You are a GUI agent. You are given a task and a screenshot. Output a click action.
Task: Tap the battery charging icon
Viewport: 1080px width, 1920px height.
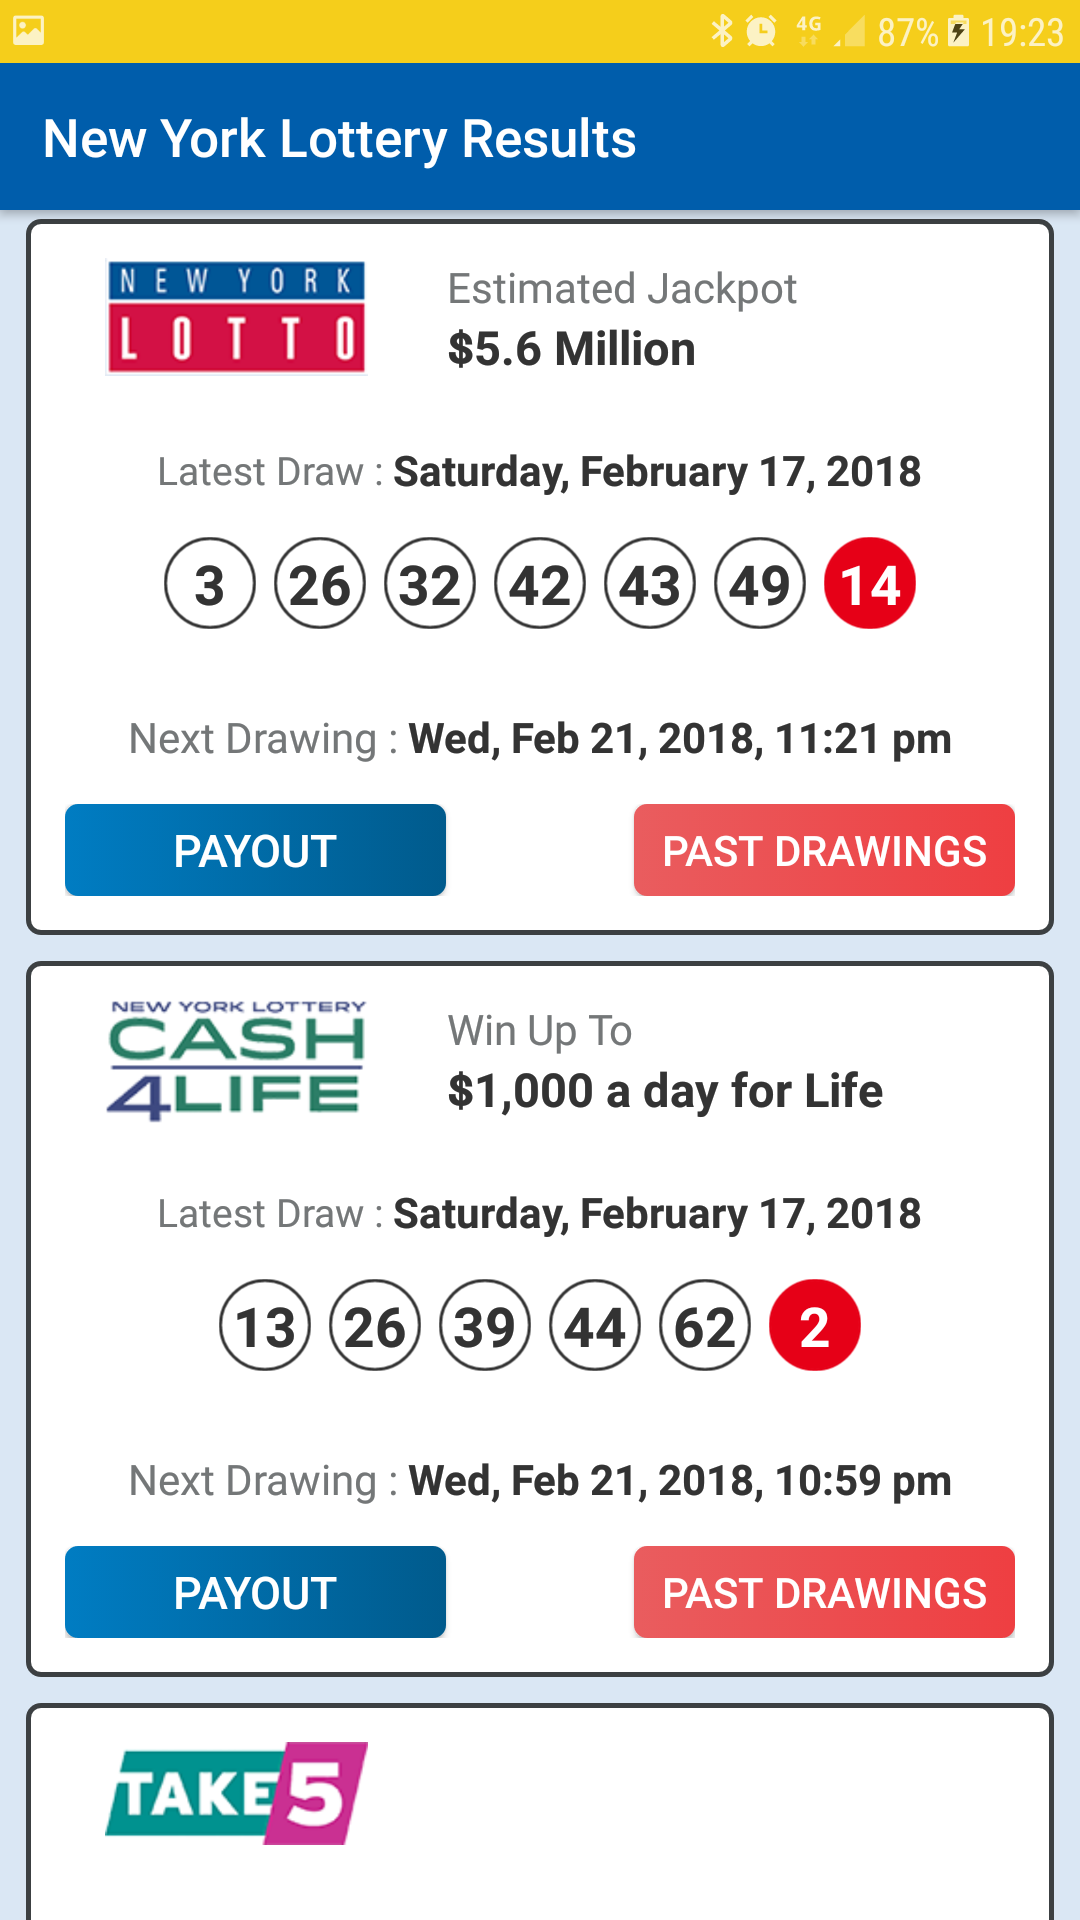(x=958, y=31)
